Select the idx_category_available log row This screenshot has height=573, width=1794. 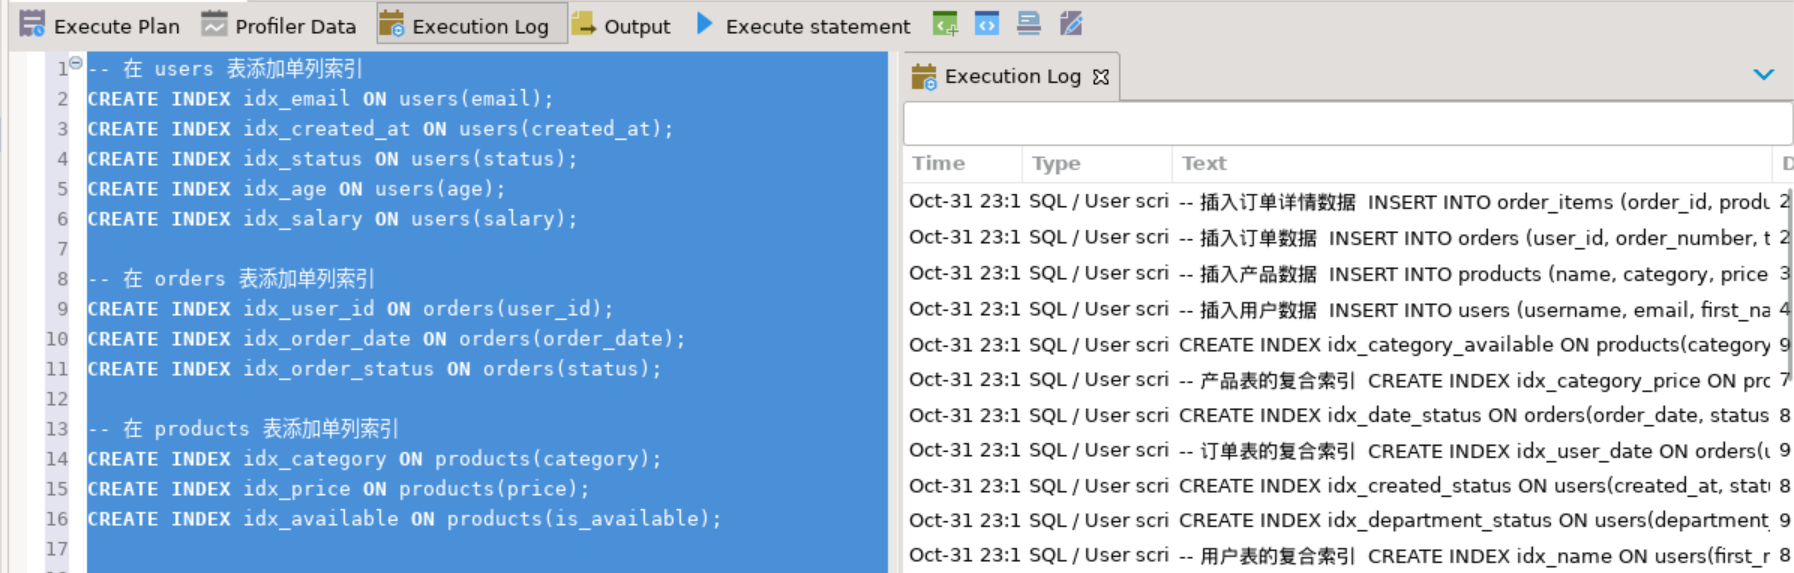click(x=1347, y=344)
